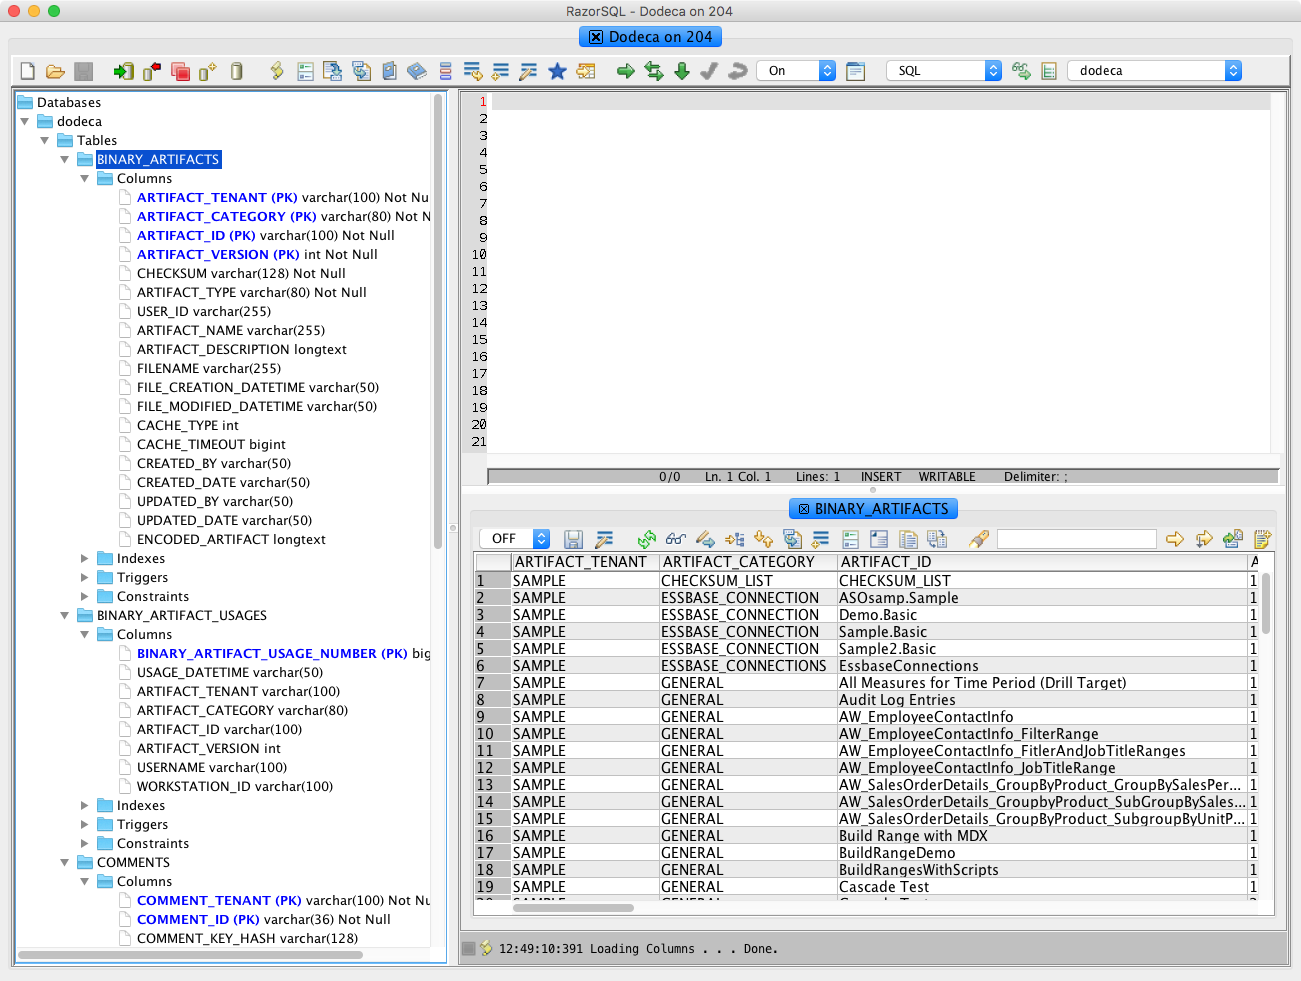
Task: Collapse the BINARY_ARTIFACT_USAGES table node
Action: [x=65, y=616]
